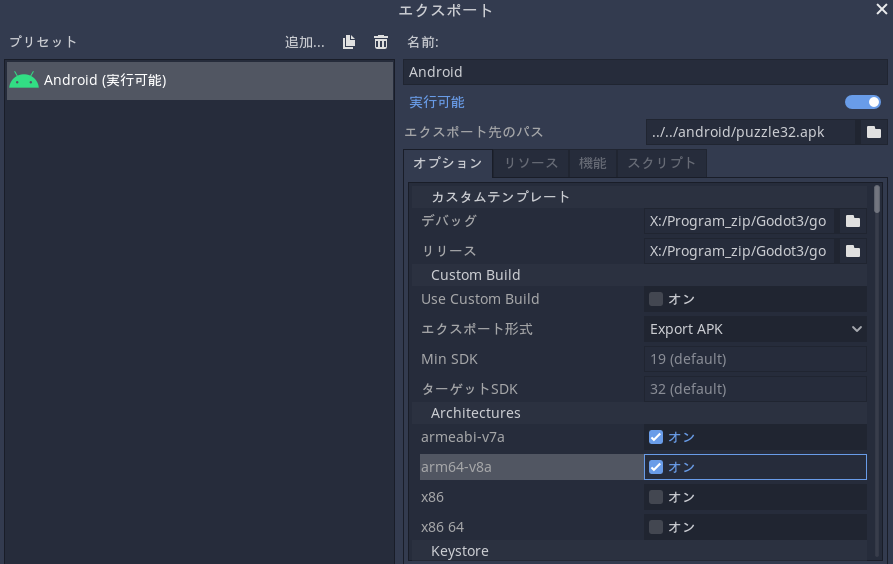Enable x86 architecture checkbox
The width and height of the screenshot is (893, 564).
[x=656, y=497]
